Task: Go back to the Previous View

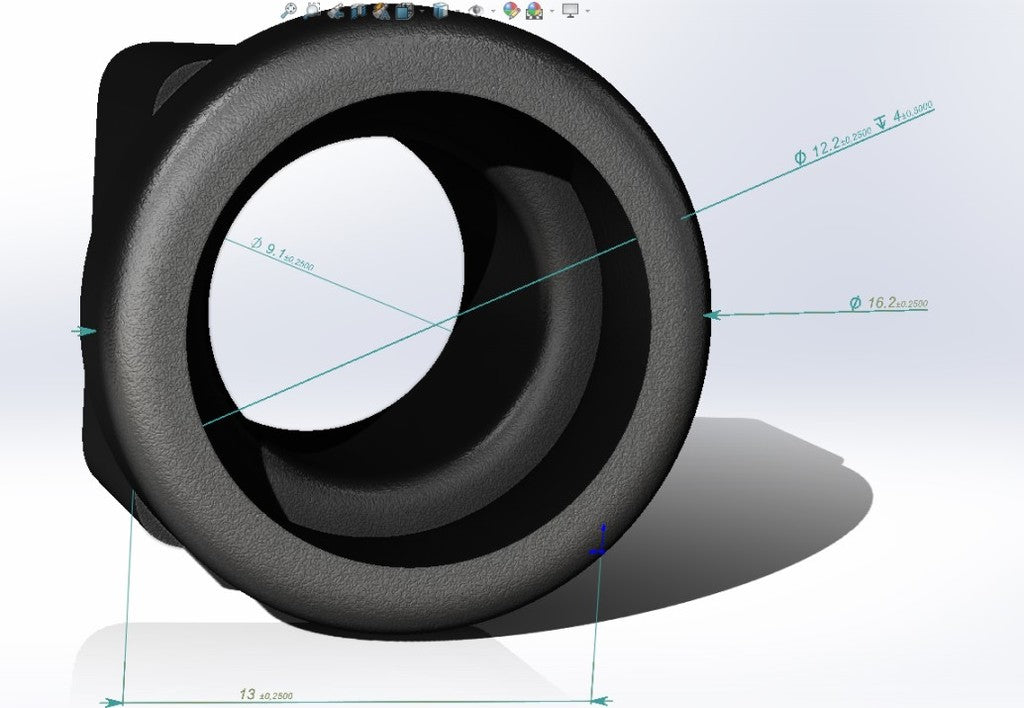Action: click(x=335, y=10)
